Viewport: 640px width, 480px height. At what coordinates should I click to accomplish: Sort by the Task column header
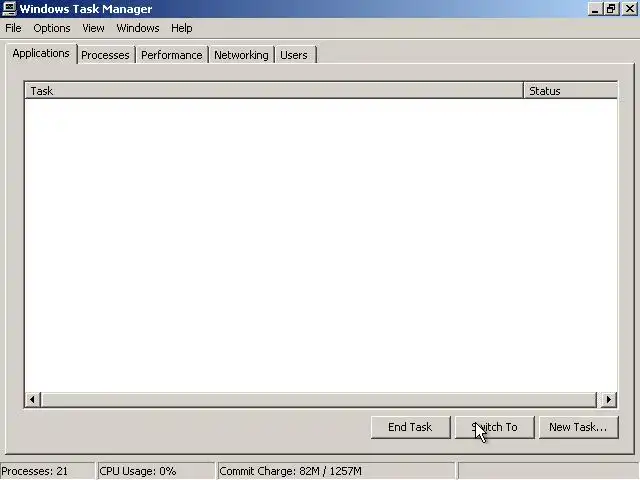click(274, 91)
